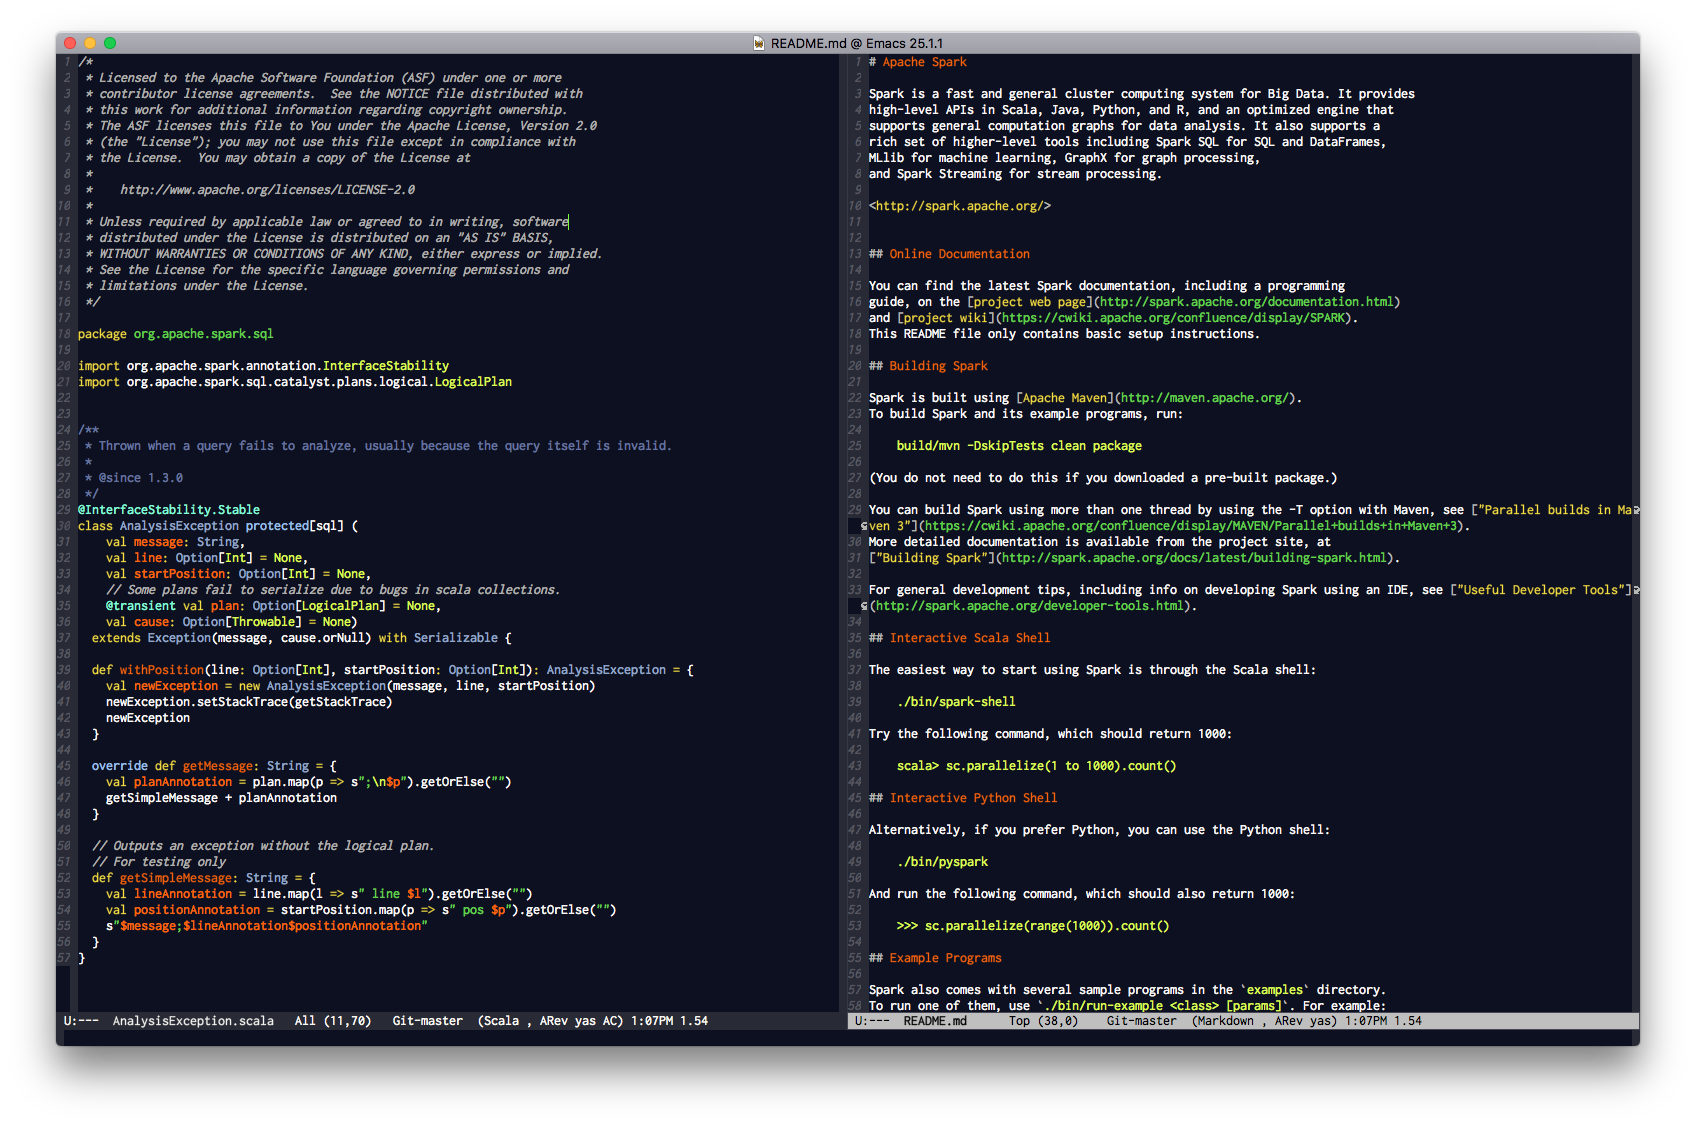Click the '# Apache Spark' heading
1696x1126 pixels.
(918, 62)
